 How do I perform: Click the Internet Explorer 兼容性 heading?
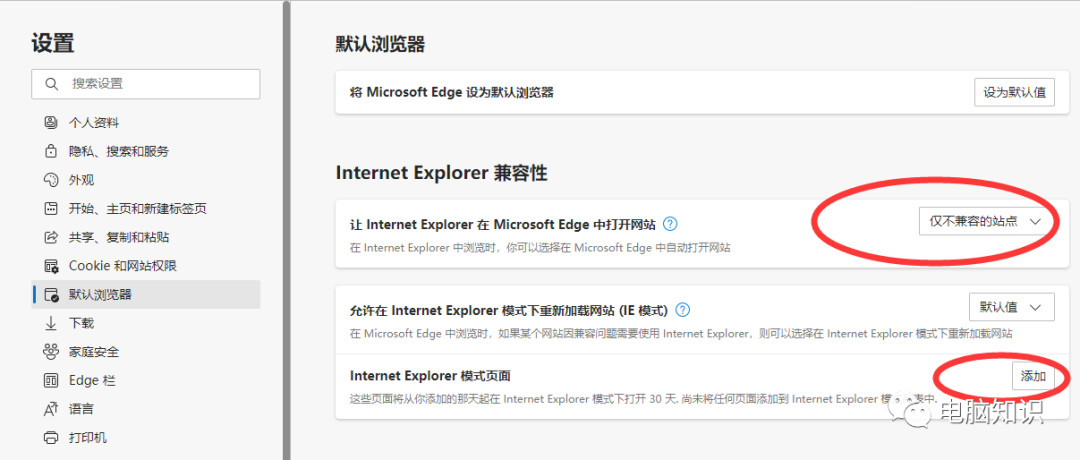442,173
